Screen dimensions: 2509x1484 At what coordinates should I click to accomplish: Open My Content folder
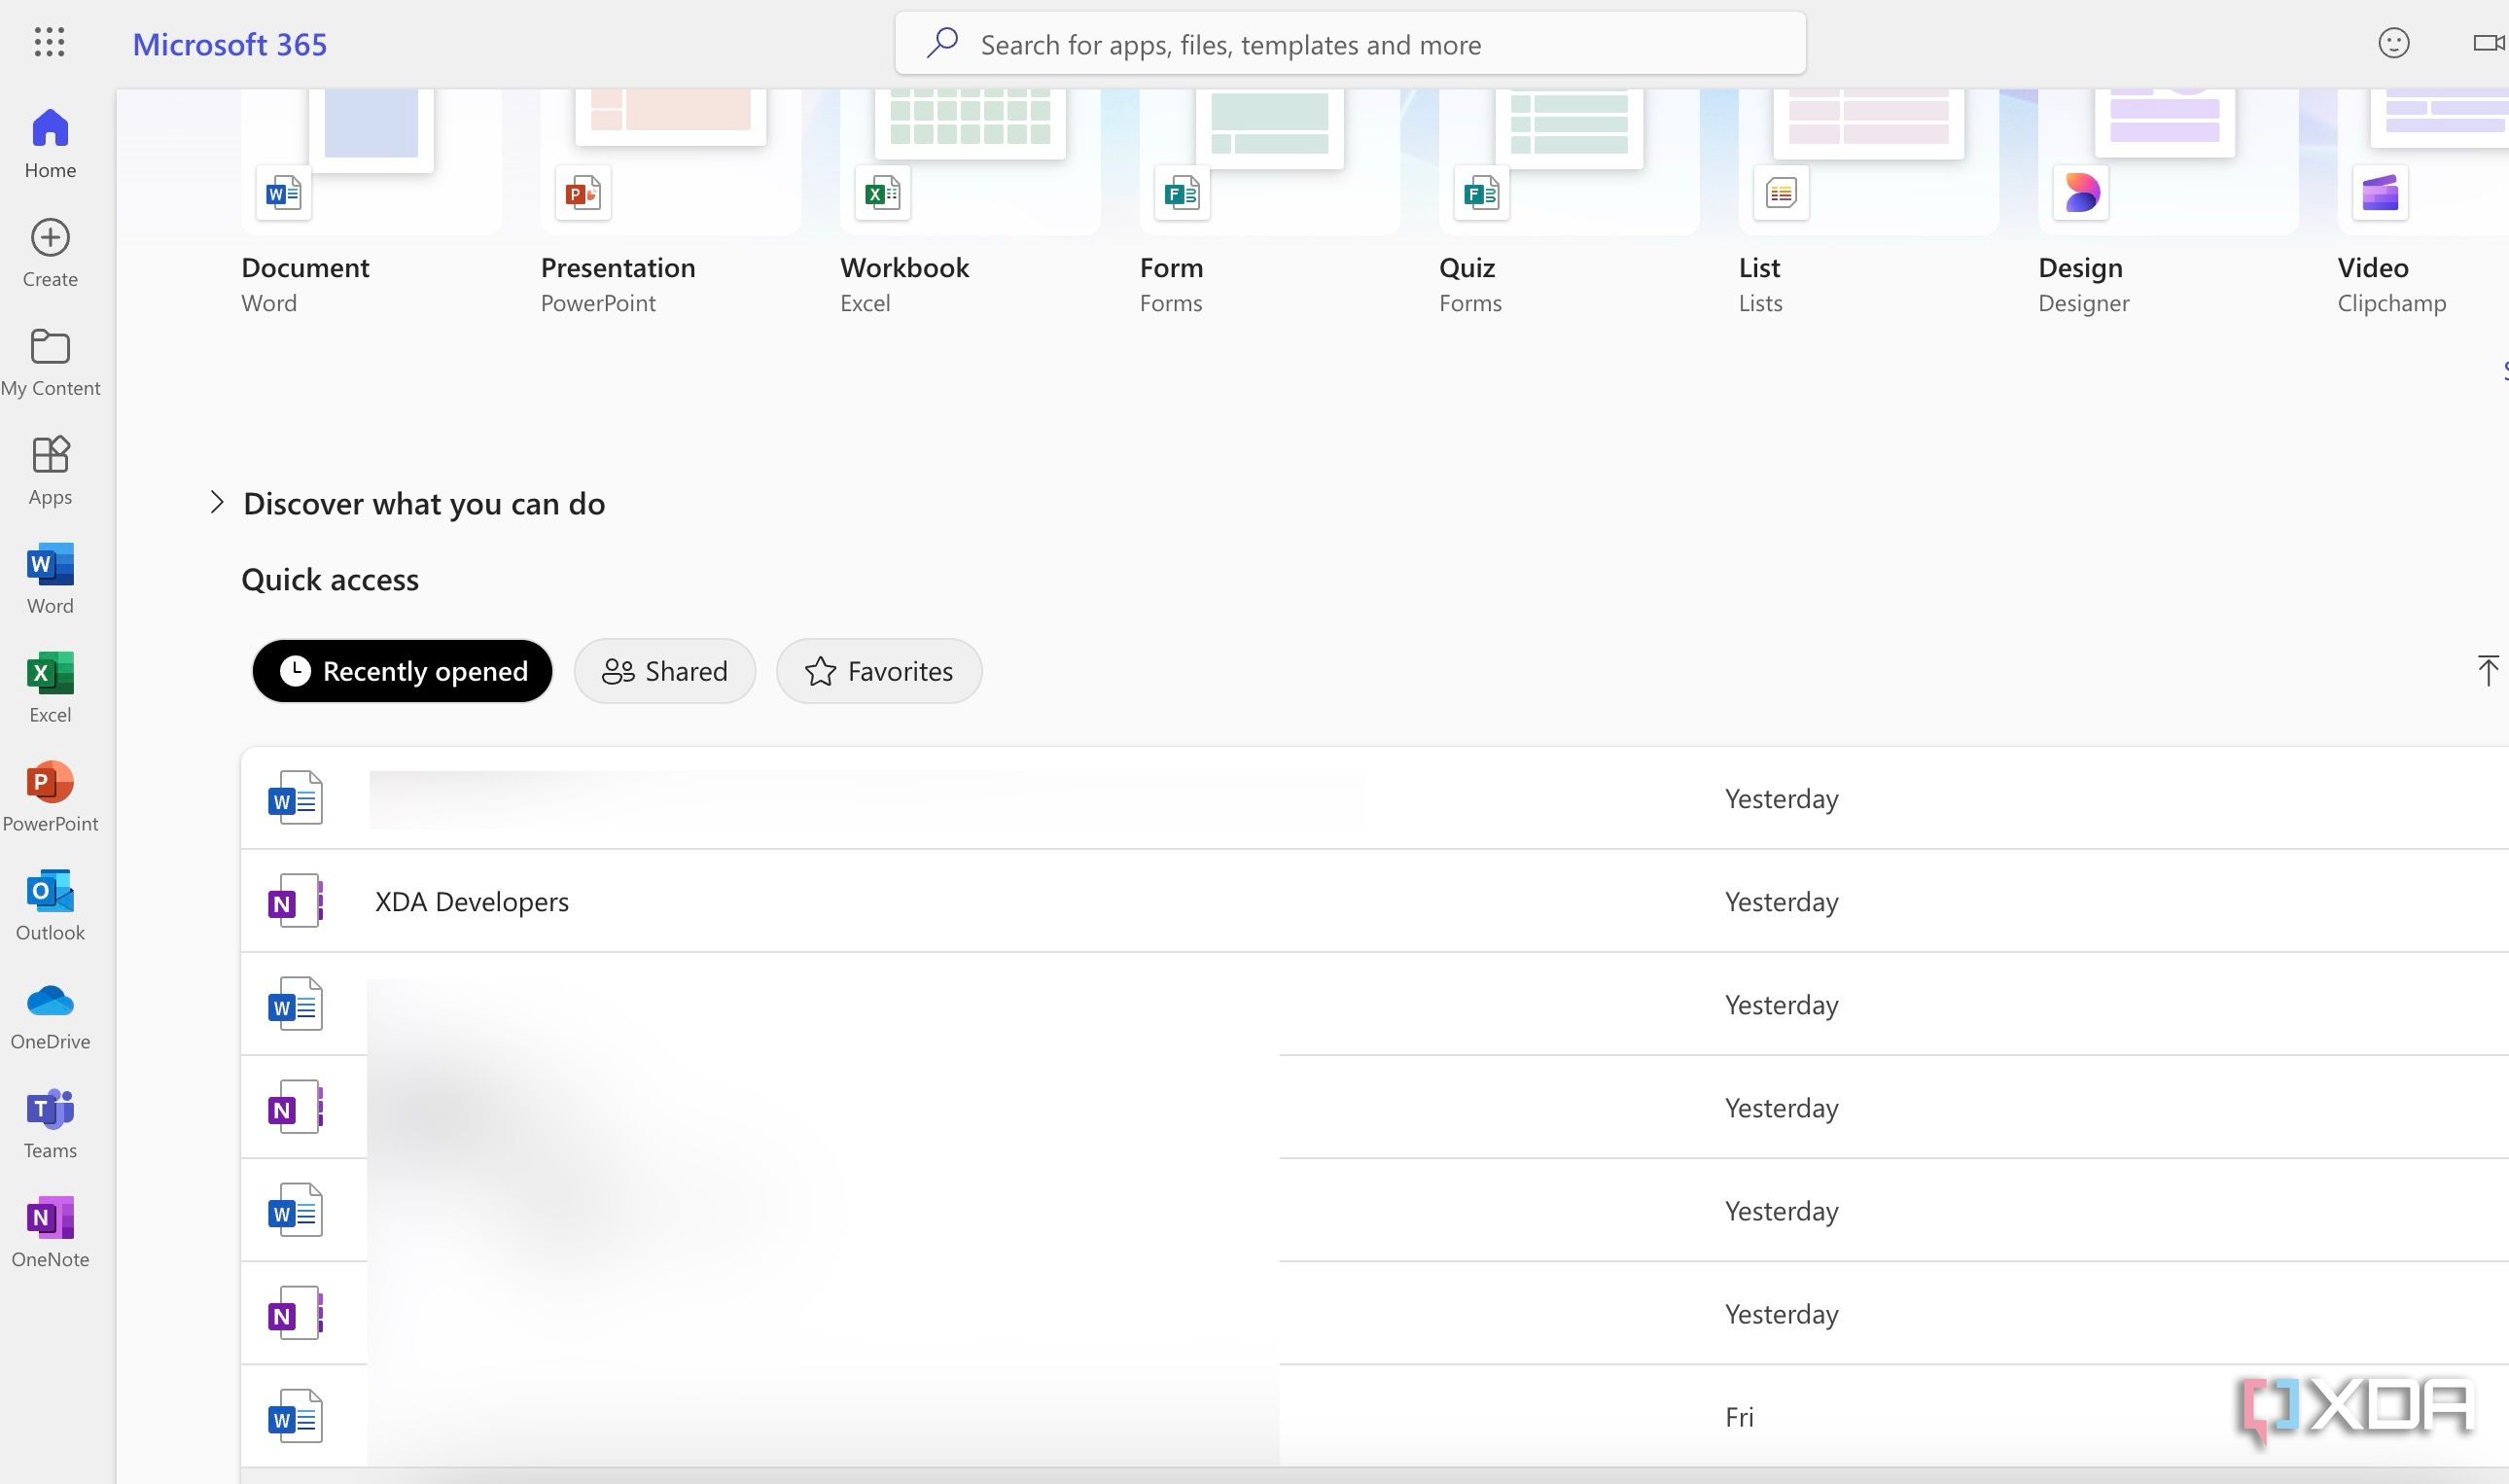pyautogui.click(x=50, y=361)
